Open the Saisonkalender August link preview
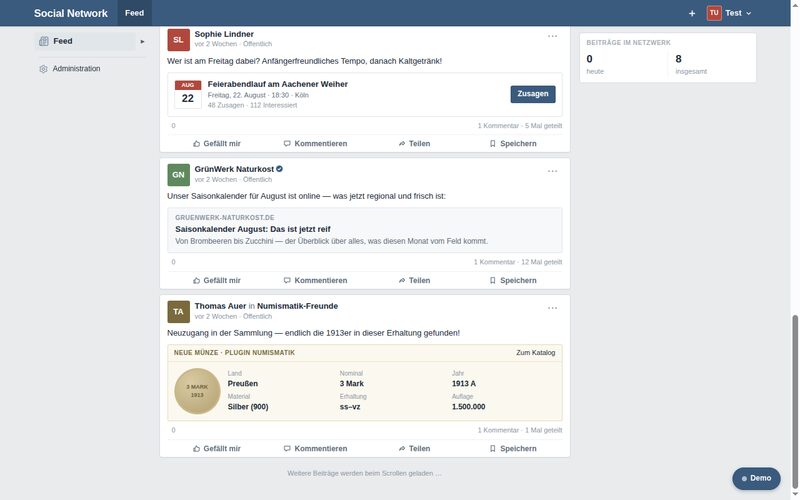 (x=365, y=230)
